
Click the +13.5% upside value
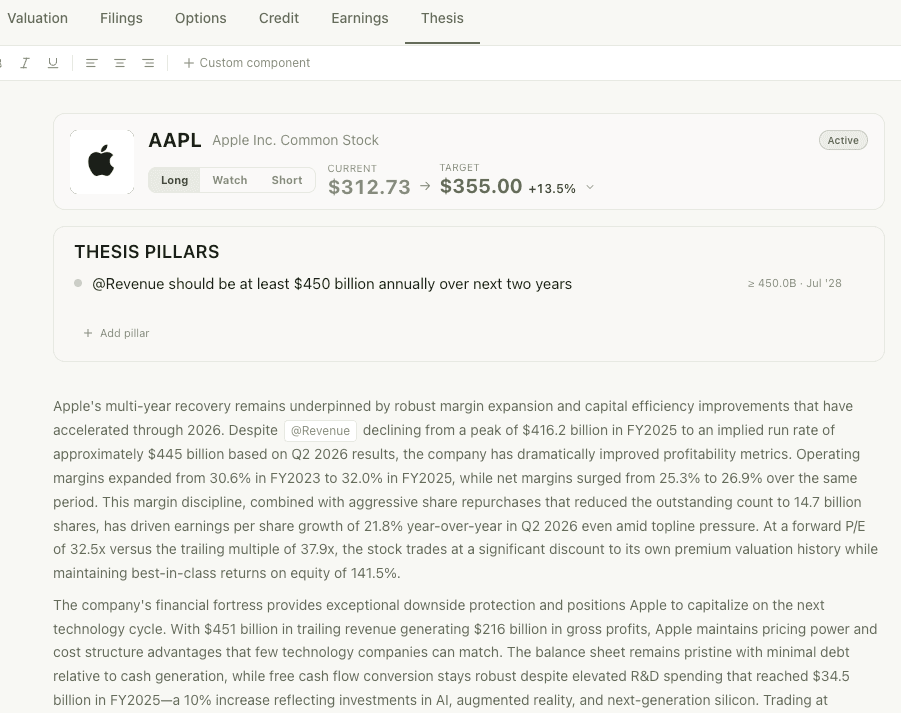point(552,189)
